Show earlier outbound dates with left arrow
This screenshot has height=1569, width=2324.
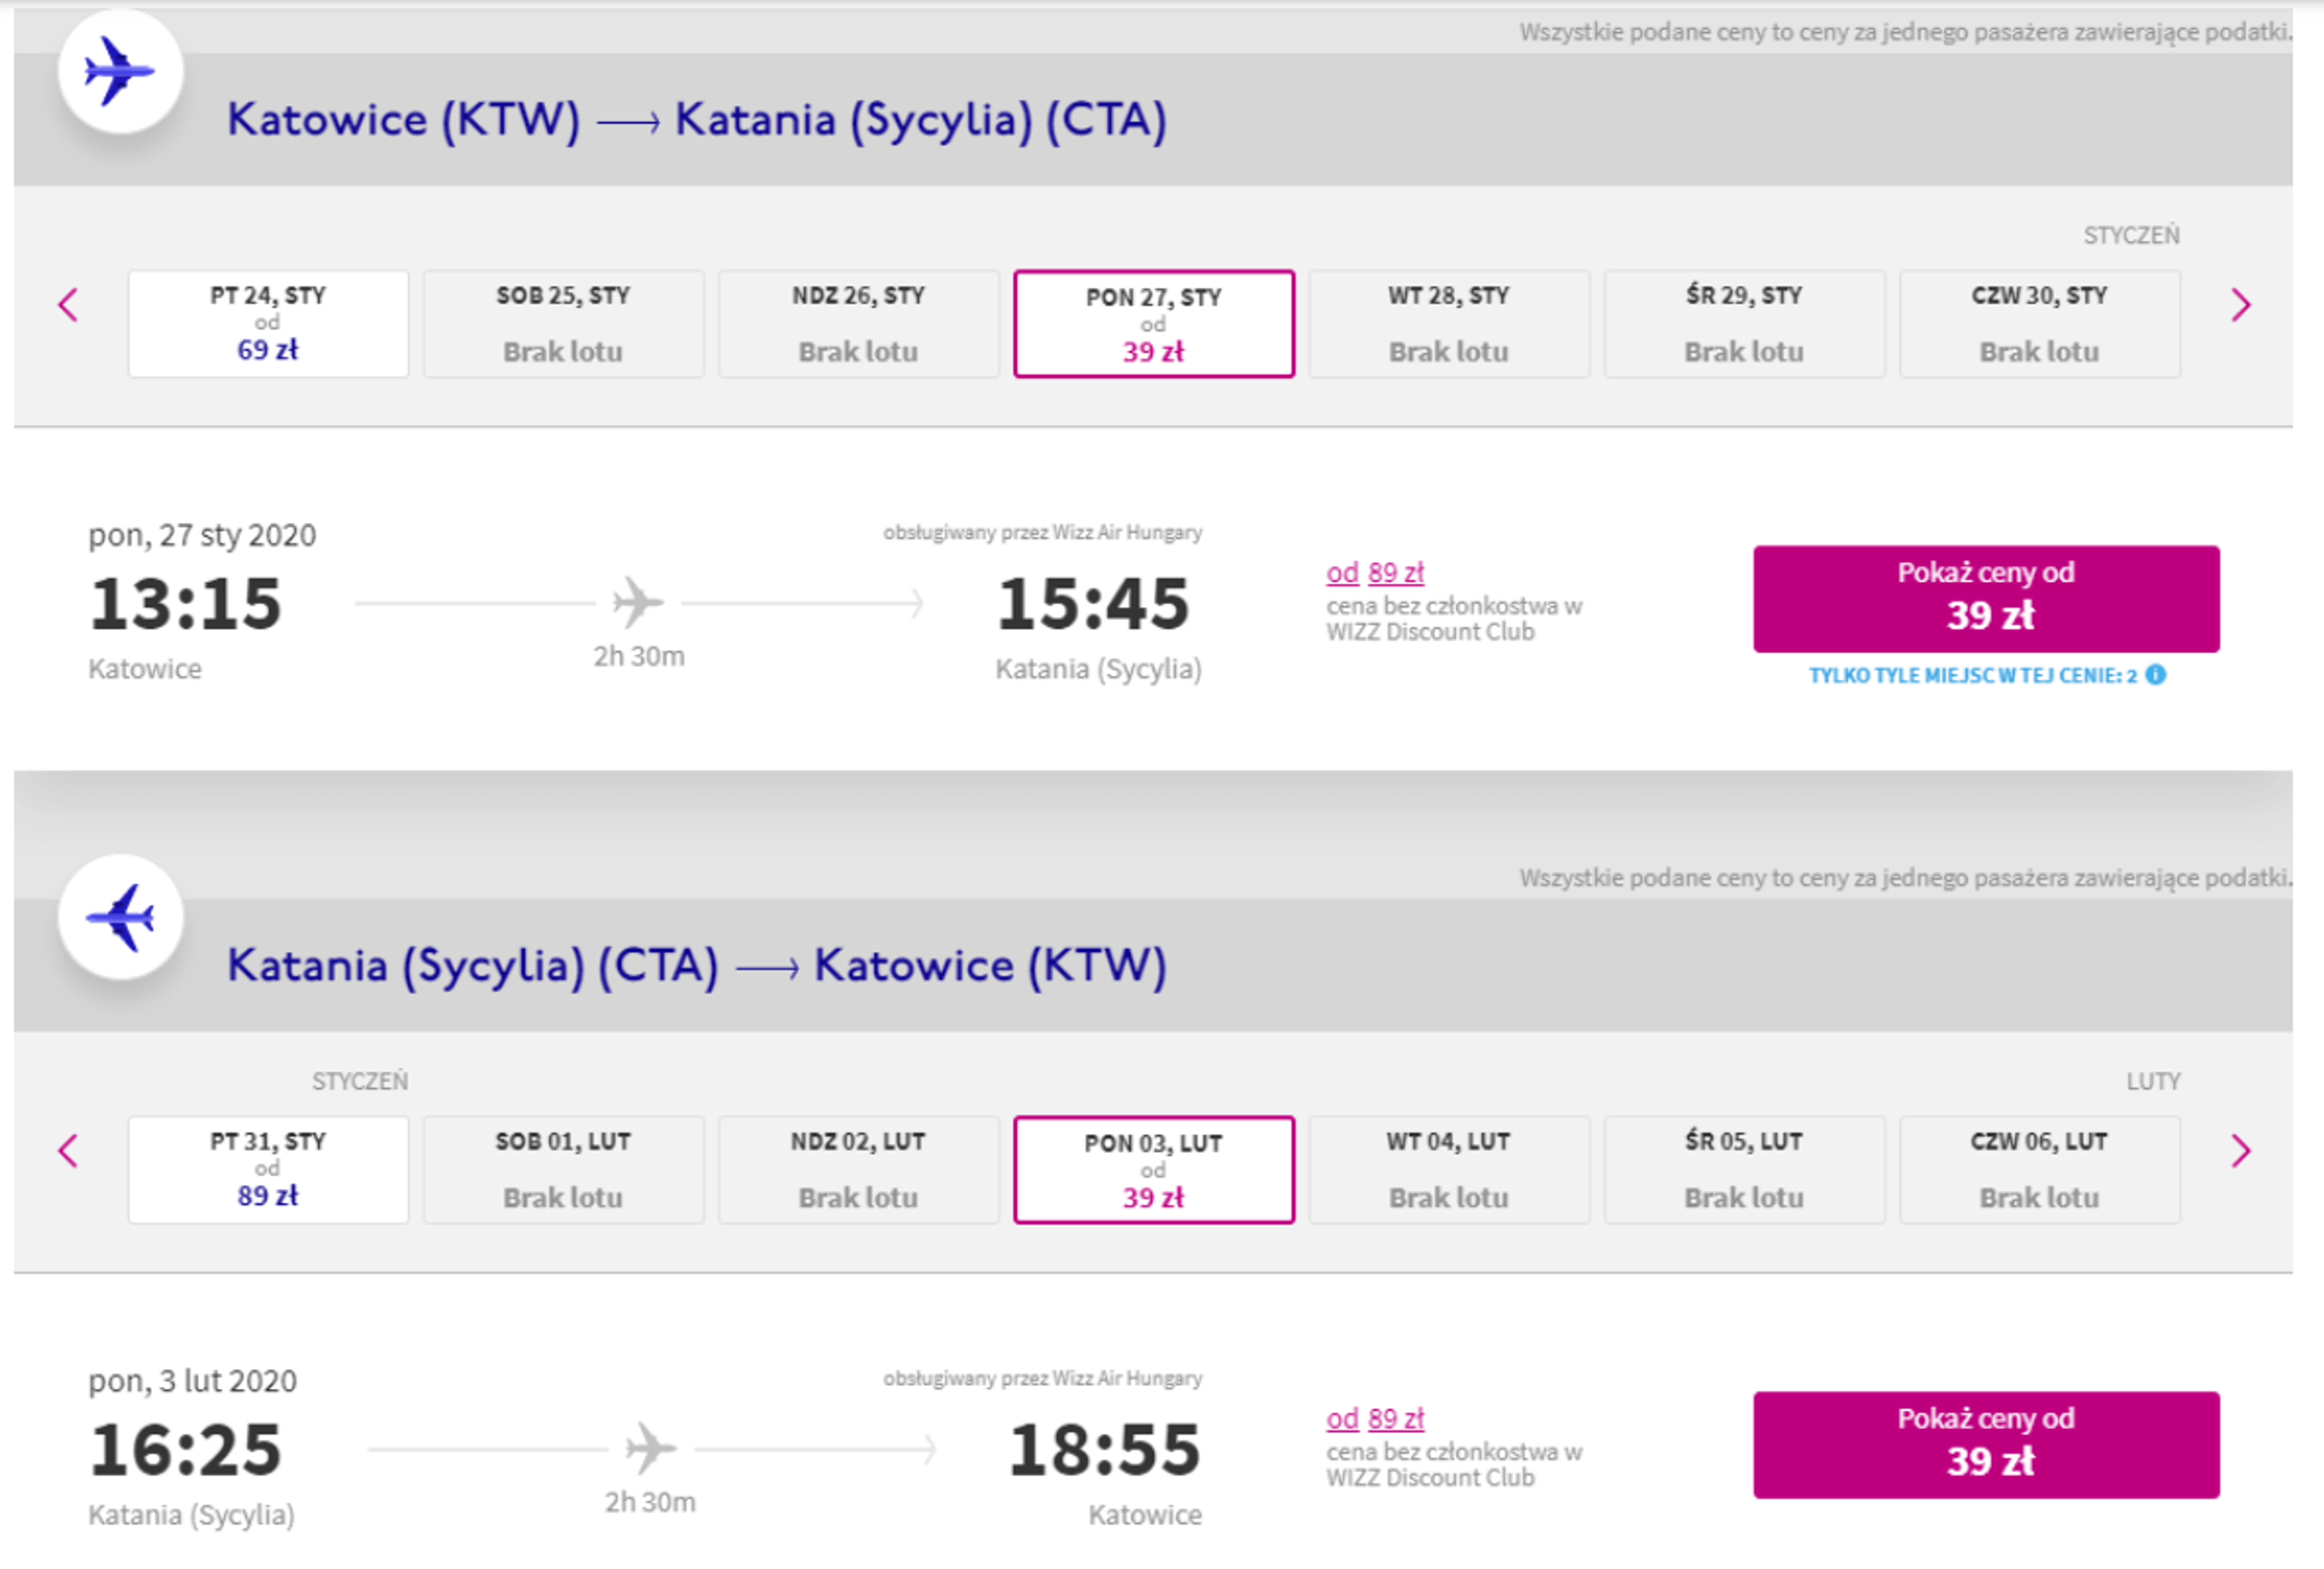point(68,305)
